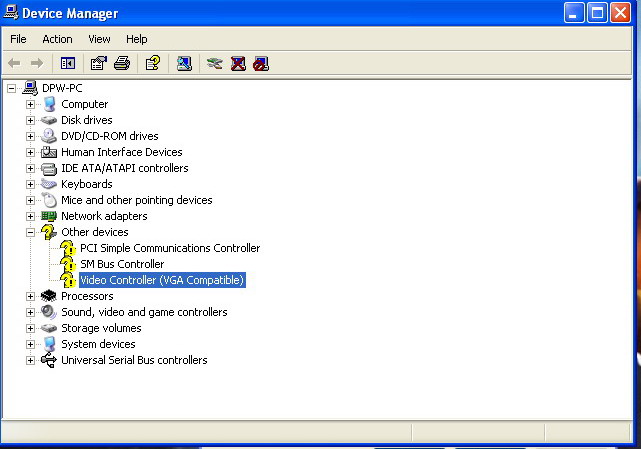Click the Uninstall device toolbar icon
The image size is (641, 449).
[x=238, y=63]
